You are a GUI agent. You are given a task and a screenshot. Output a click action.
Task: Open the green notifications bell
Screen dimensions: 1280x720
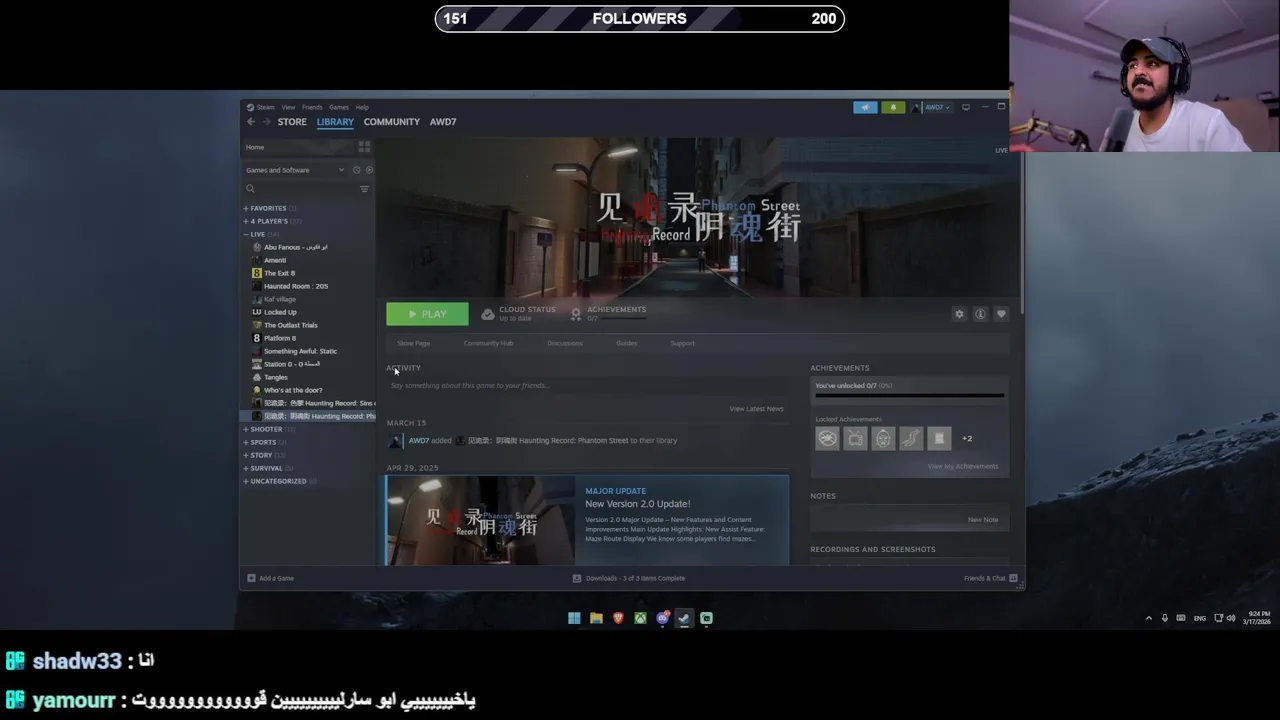[893, 107]
